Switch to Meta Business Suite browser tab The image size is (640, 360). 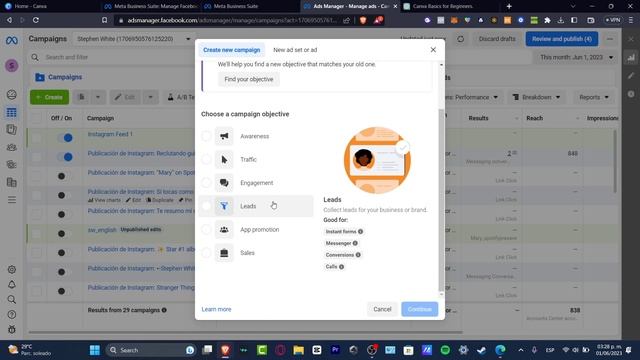(x=249, y=6)
